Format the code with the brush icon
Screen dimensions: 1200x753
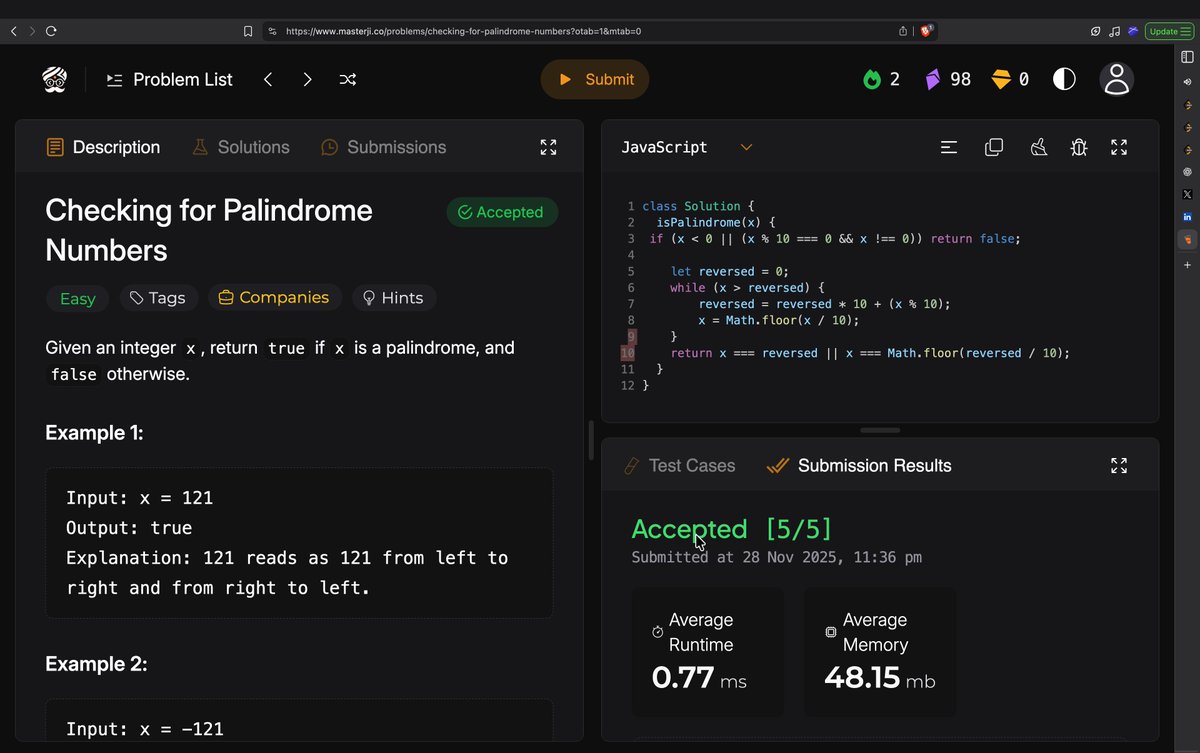(1039, 147)
